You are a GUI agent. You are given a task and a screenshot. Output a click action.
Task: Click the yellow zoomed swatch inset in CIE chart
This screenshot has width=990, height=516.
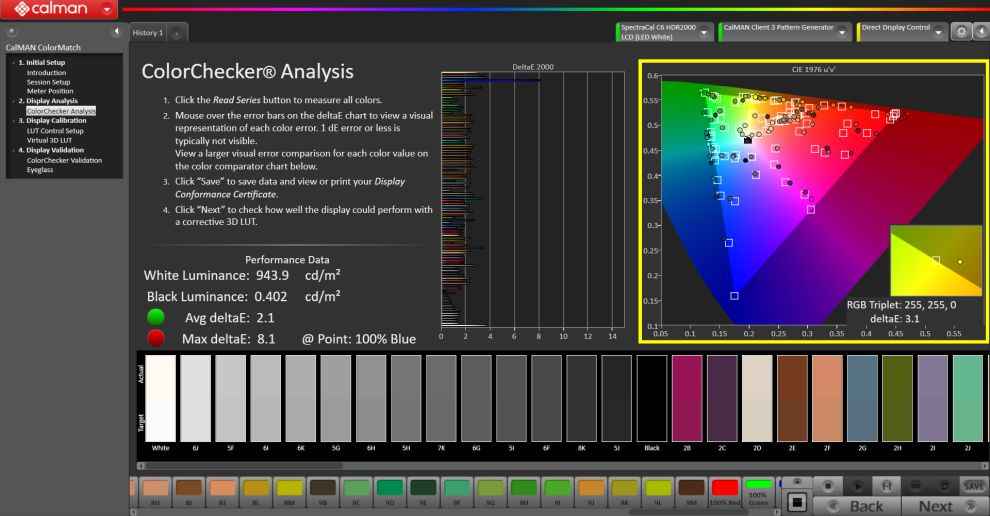[936, 261]
